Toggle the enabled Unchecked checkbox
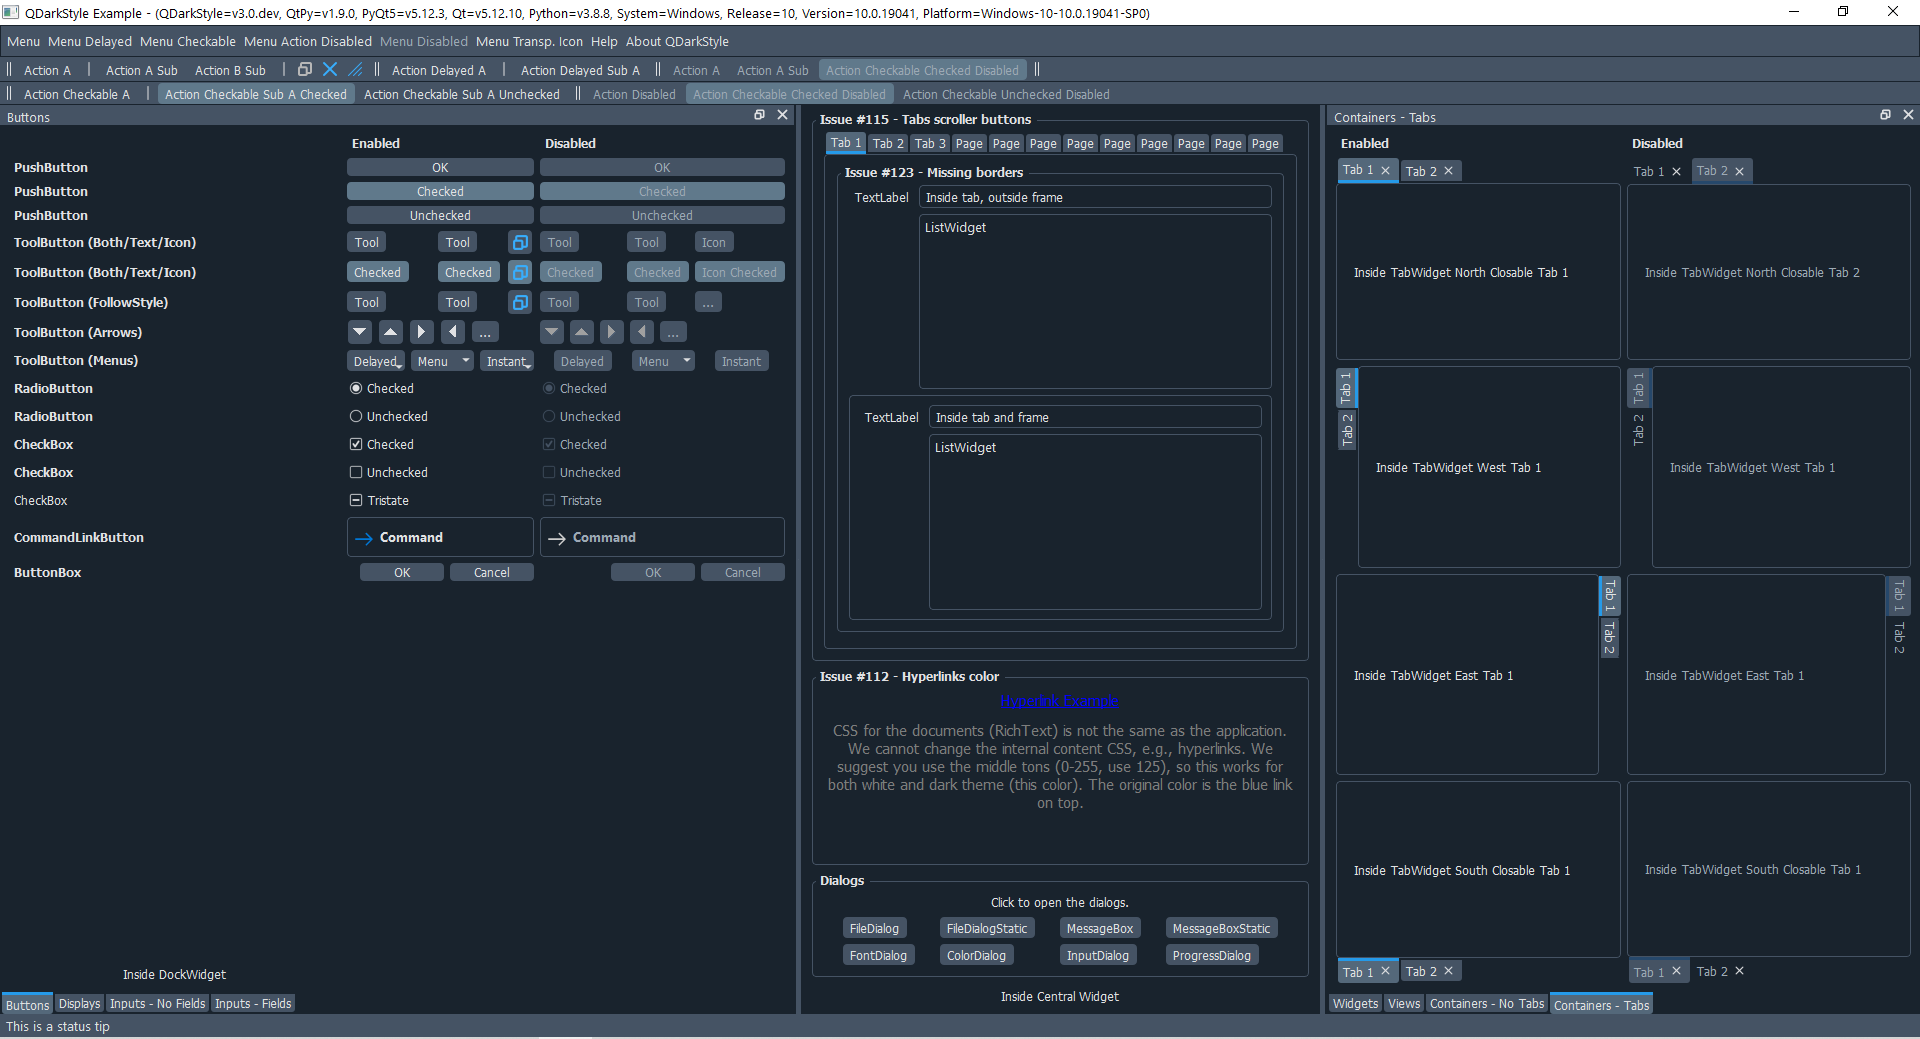 (355, 472)
